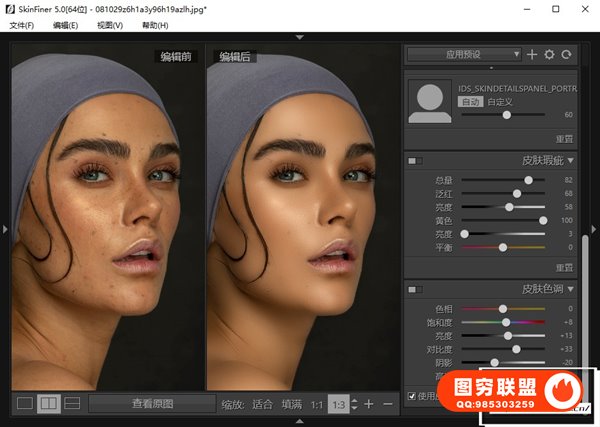Check the 使用 checkbox at panel bottom
Screen dimensions: 600x427
click(x=412, y=397)
